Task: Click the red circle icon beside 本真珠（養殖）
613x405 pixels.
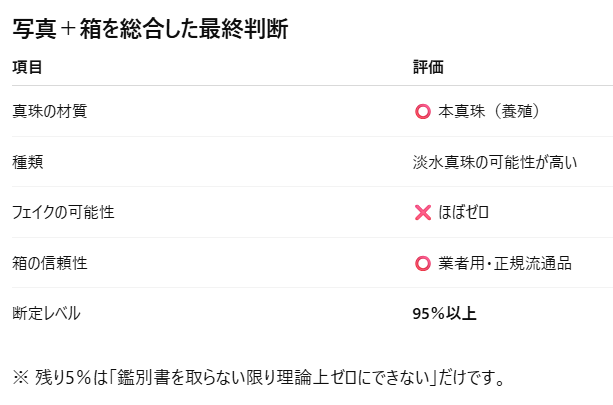Action: tap(422, 111)
